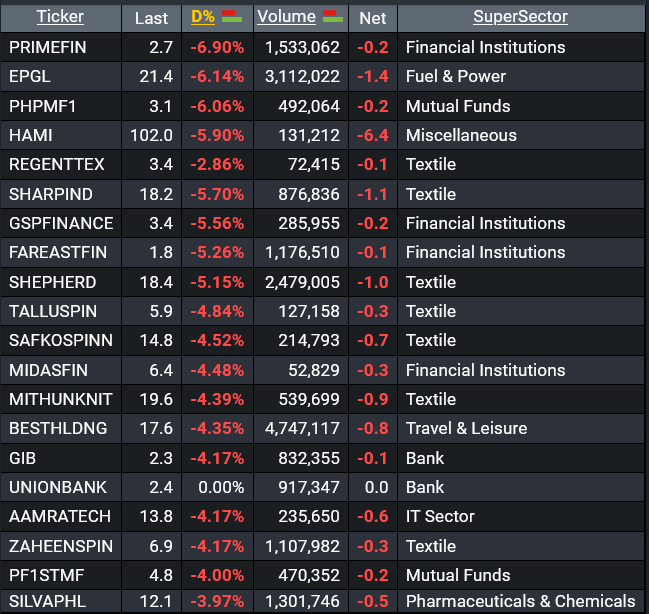Sort by D% column header
649x614 pixels.
(202, 17)
